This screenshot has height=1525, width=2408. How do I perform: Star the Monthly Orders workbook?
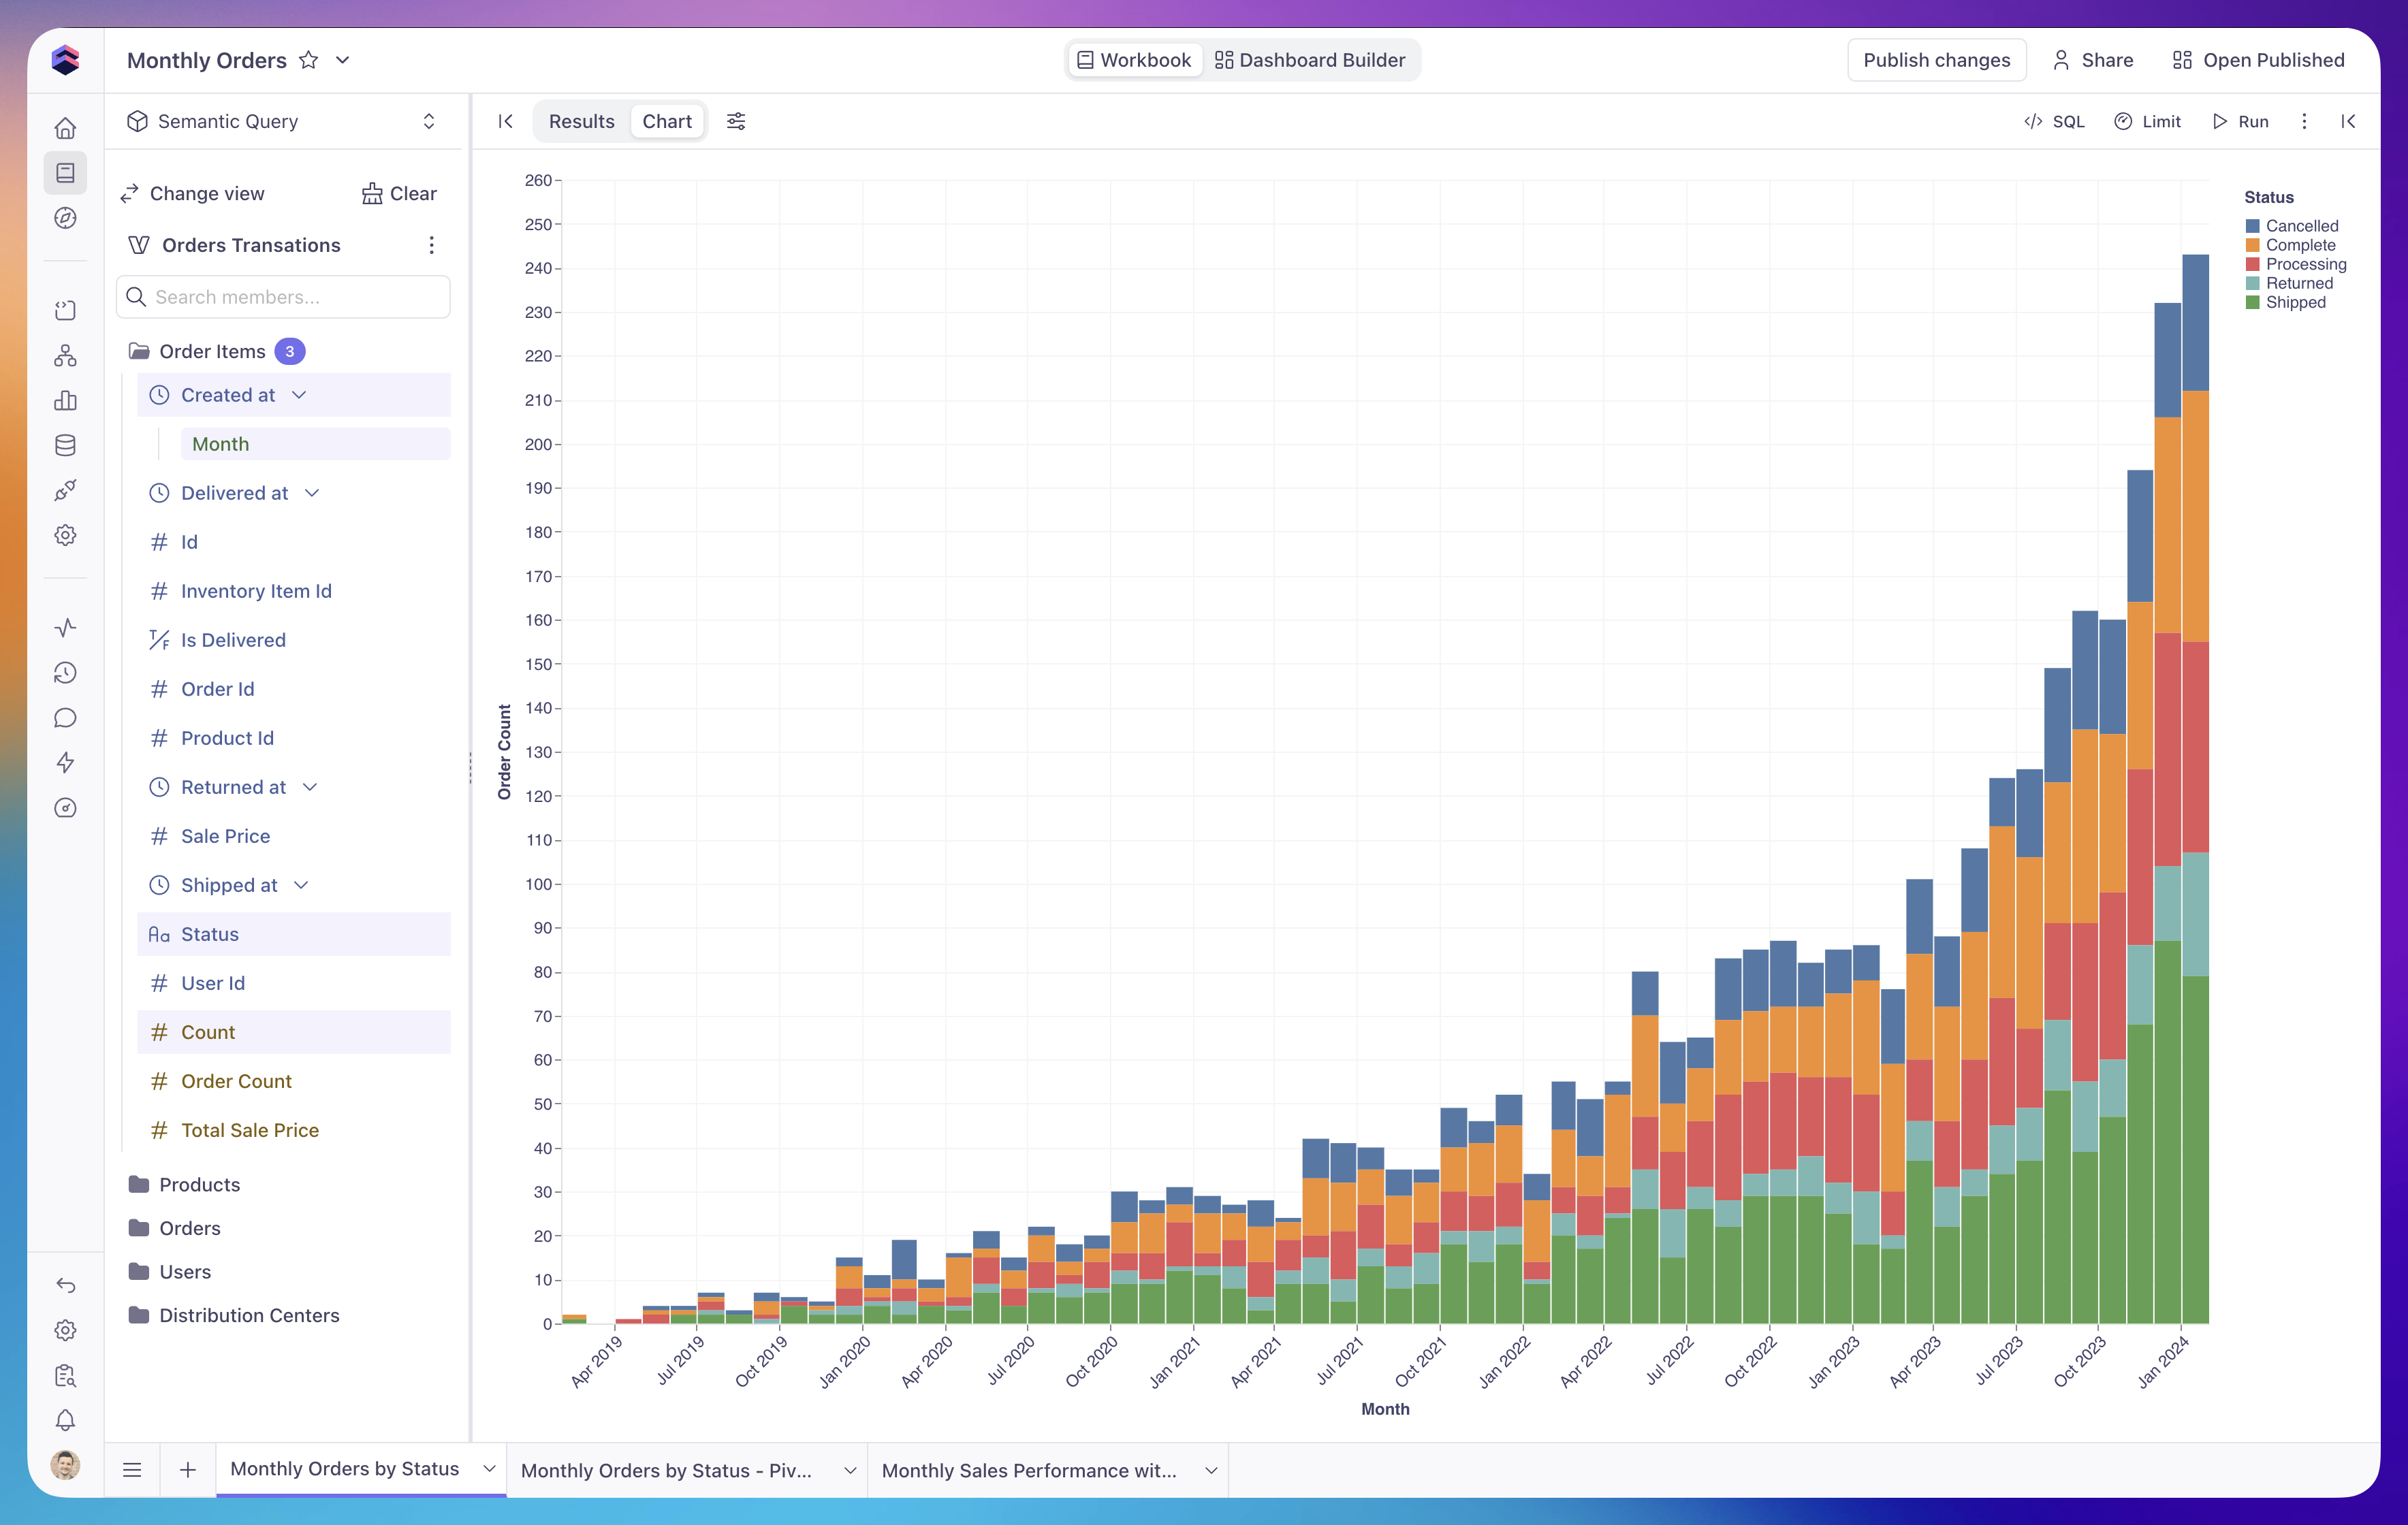309,60
